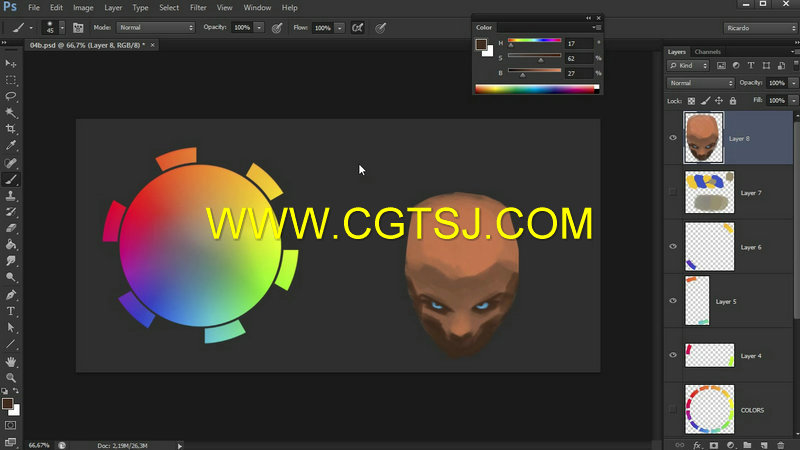Image resolution: width=800 pixels, height=450 pixels.
Task: Add a layer mask
Action: pyautogui.click(x=714, y=445)
